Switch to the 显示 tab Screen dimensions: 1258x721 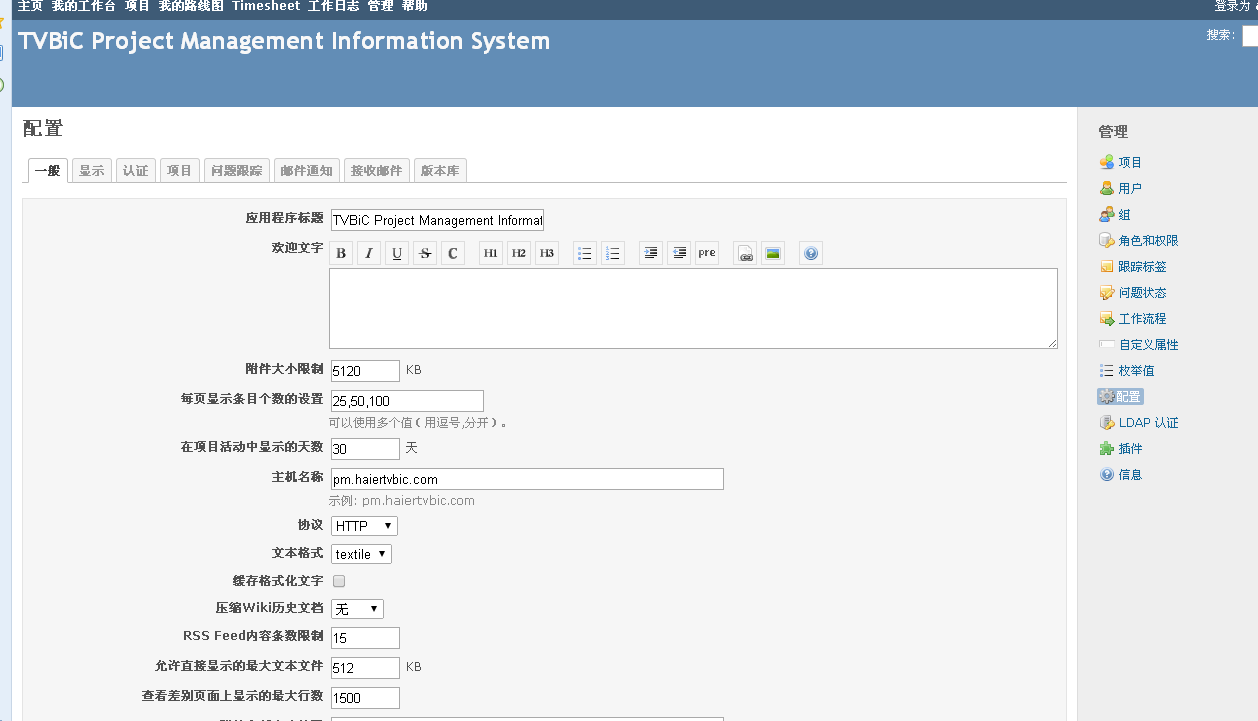tap(91, 171)
